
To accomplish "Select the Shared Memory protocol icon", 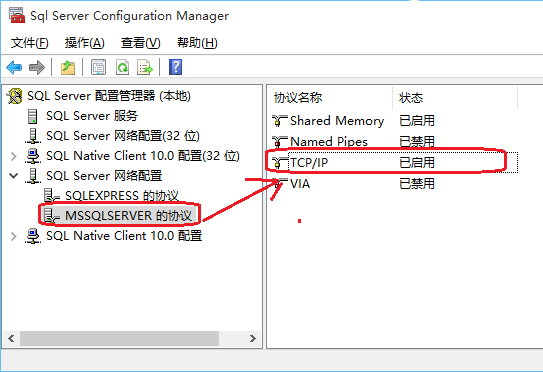I will [279, 121].
